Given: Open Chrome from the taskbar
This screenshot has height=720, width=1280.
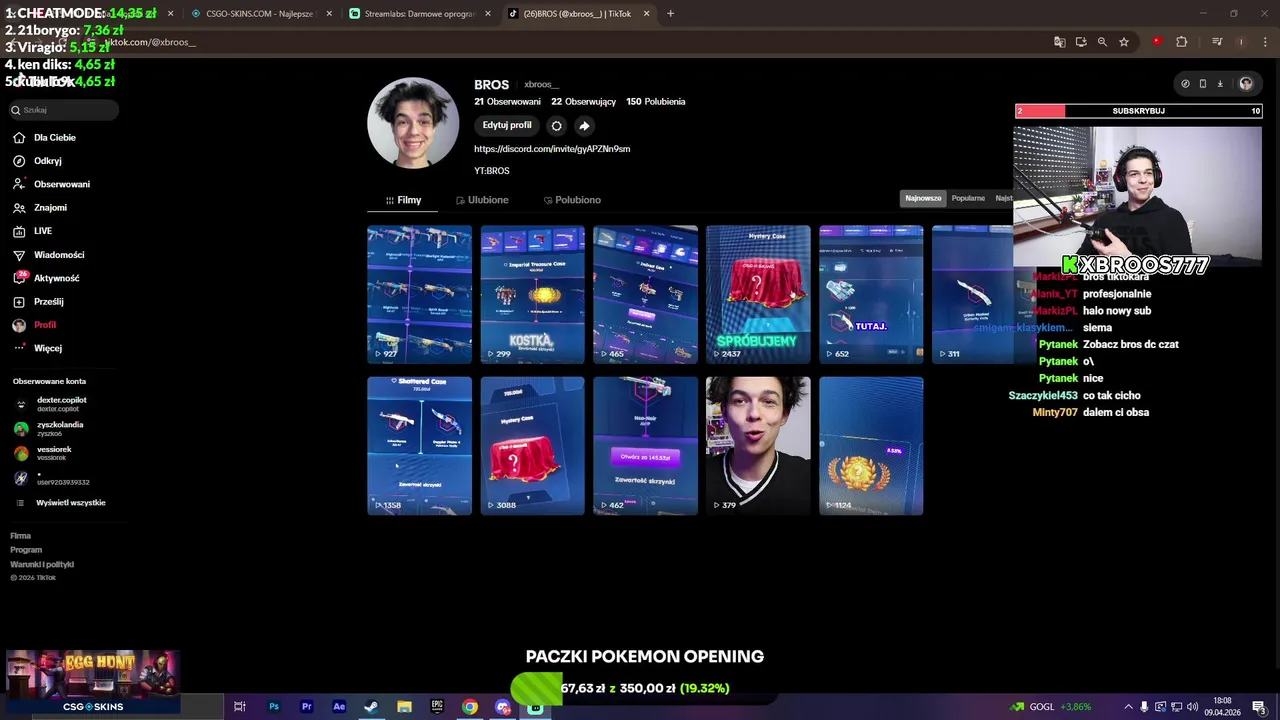Looking at the screenshot, I should pos(470,707).
